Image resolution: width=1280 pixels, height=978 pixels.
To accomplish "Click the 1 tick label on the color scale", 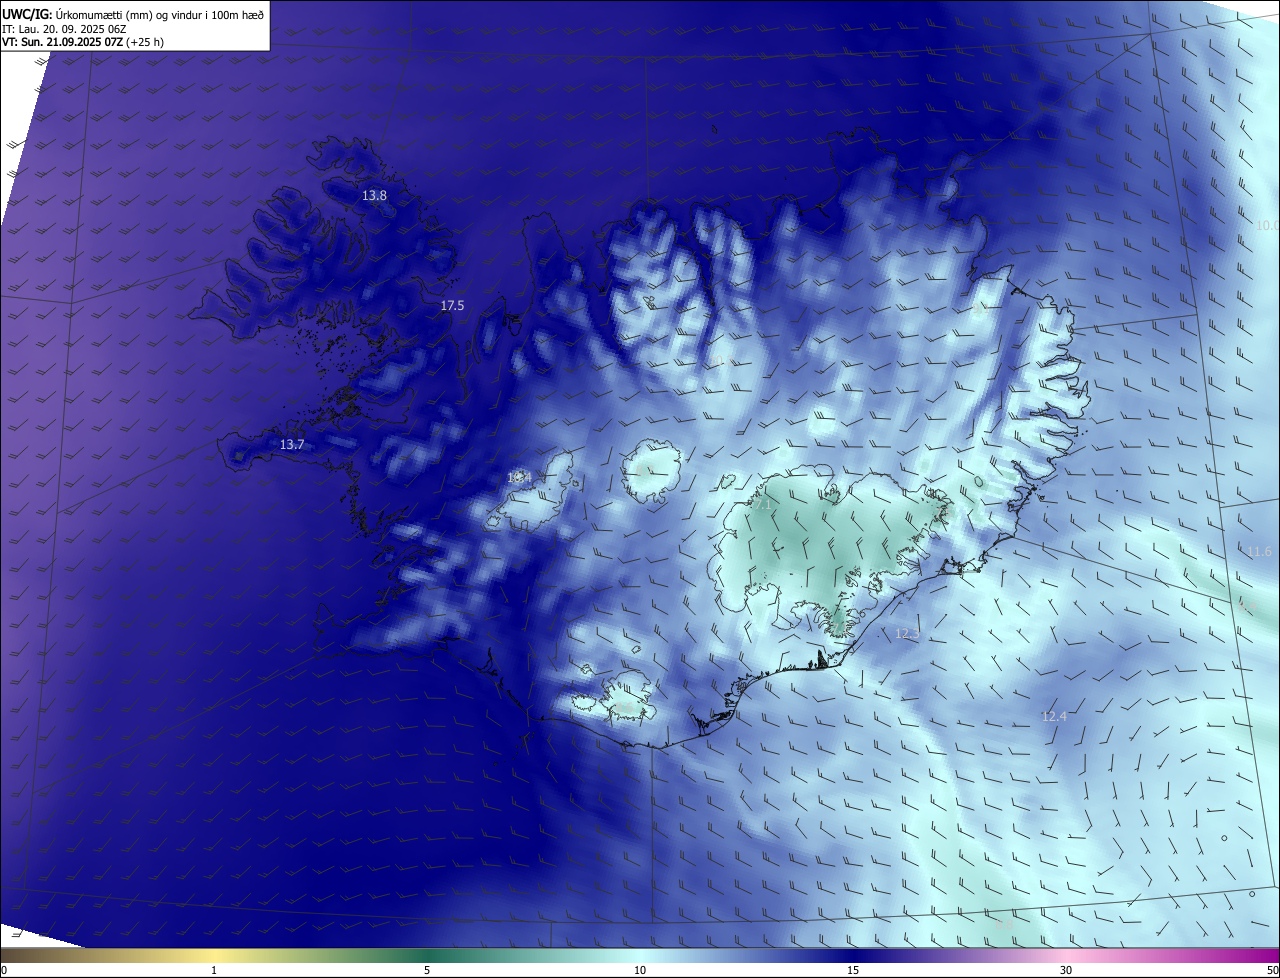I will coord(214,970).
